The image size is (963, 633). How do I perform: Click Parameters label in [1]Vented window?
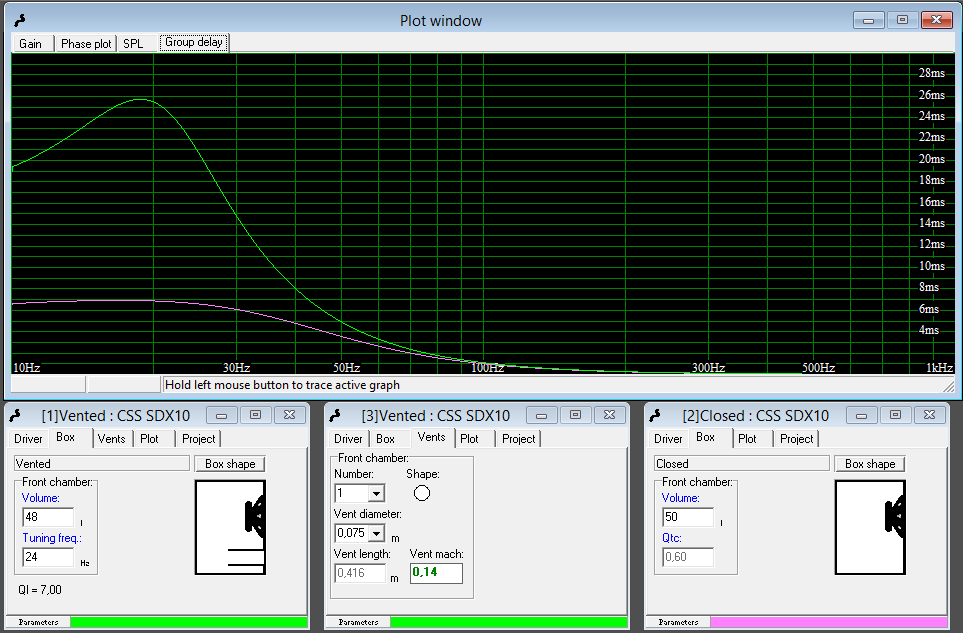pos(38,622)
